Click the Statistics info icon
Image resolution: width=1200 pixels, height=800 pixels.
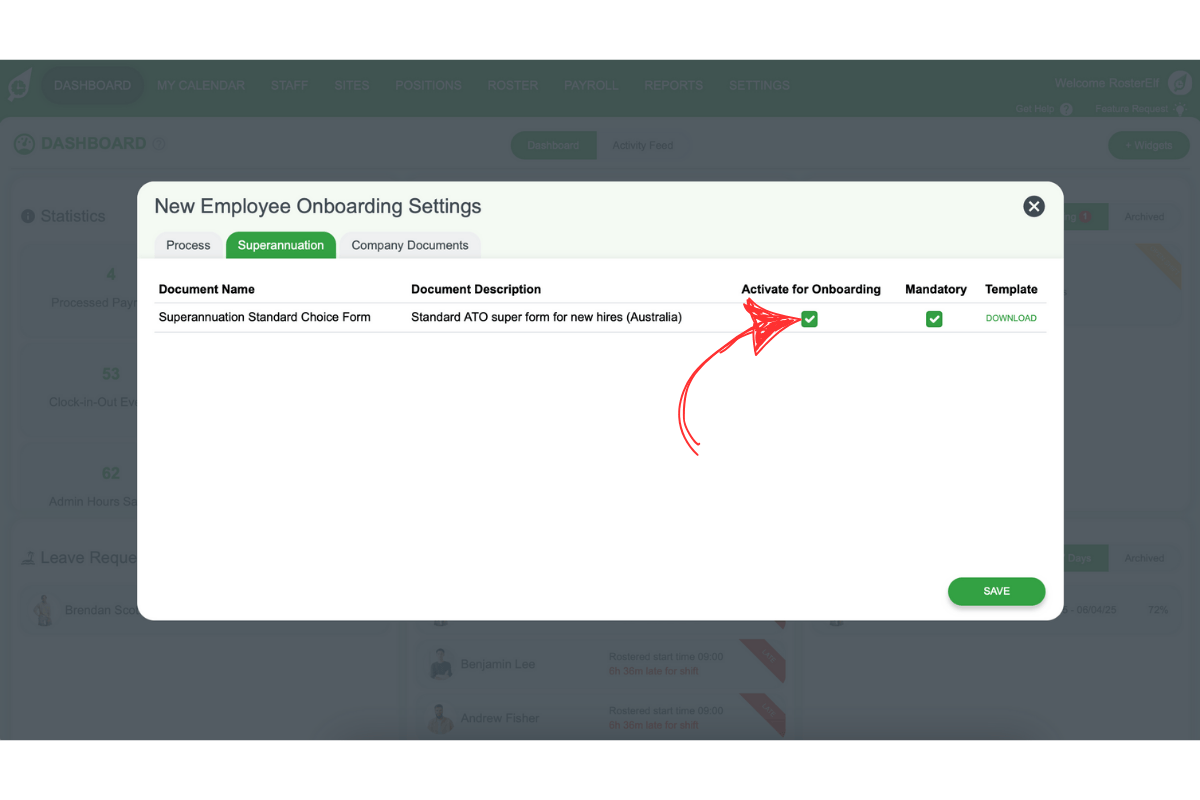click(28, 216)
